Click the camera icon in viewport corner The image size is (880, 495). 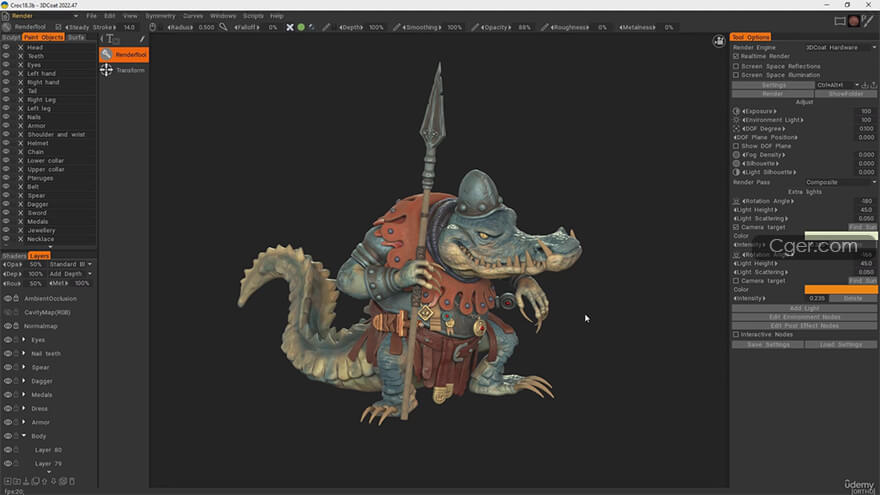click(x=719, y=41)
